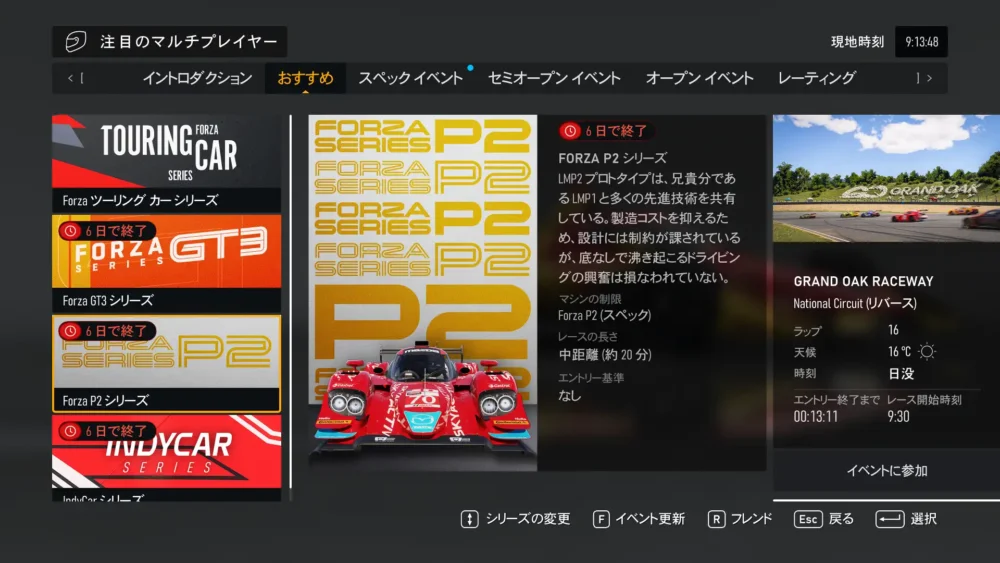Select the Forza ツーリング カー シリーズ card
Image resolution: width=1000 pixels, height=563 pixels.
point(166,163)
